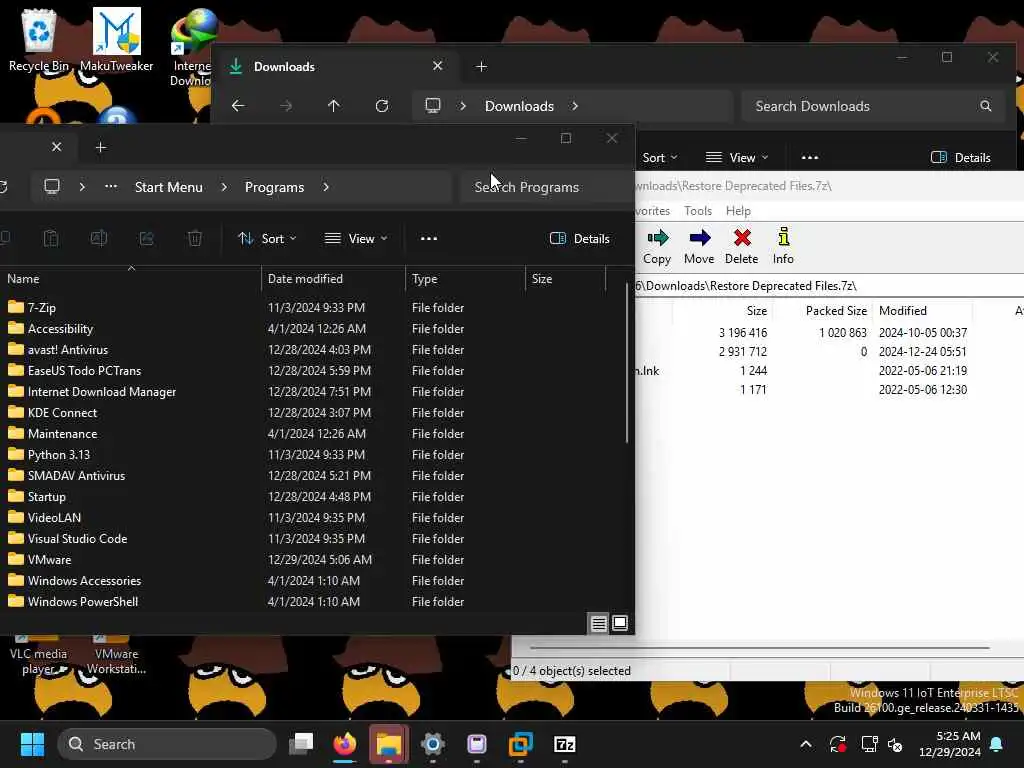Click the Paste icon in Programs toolbar
The image size is (1024, 768).
[x=51, y=238]
